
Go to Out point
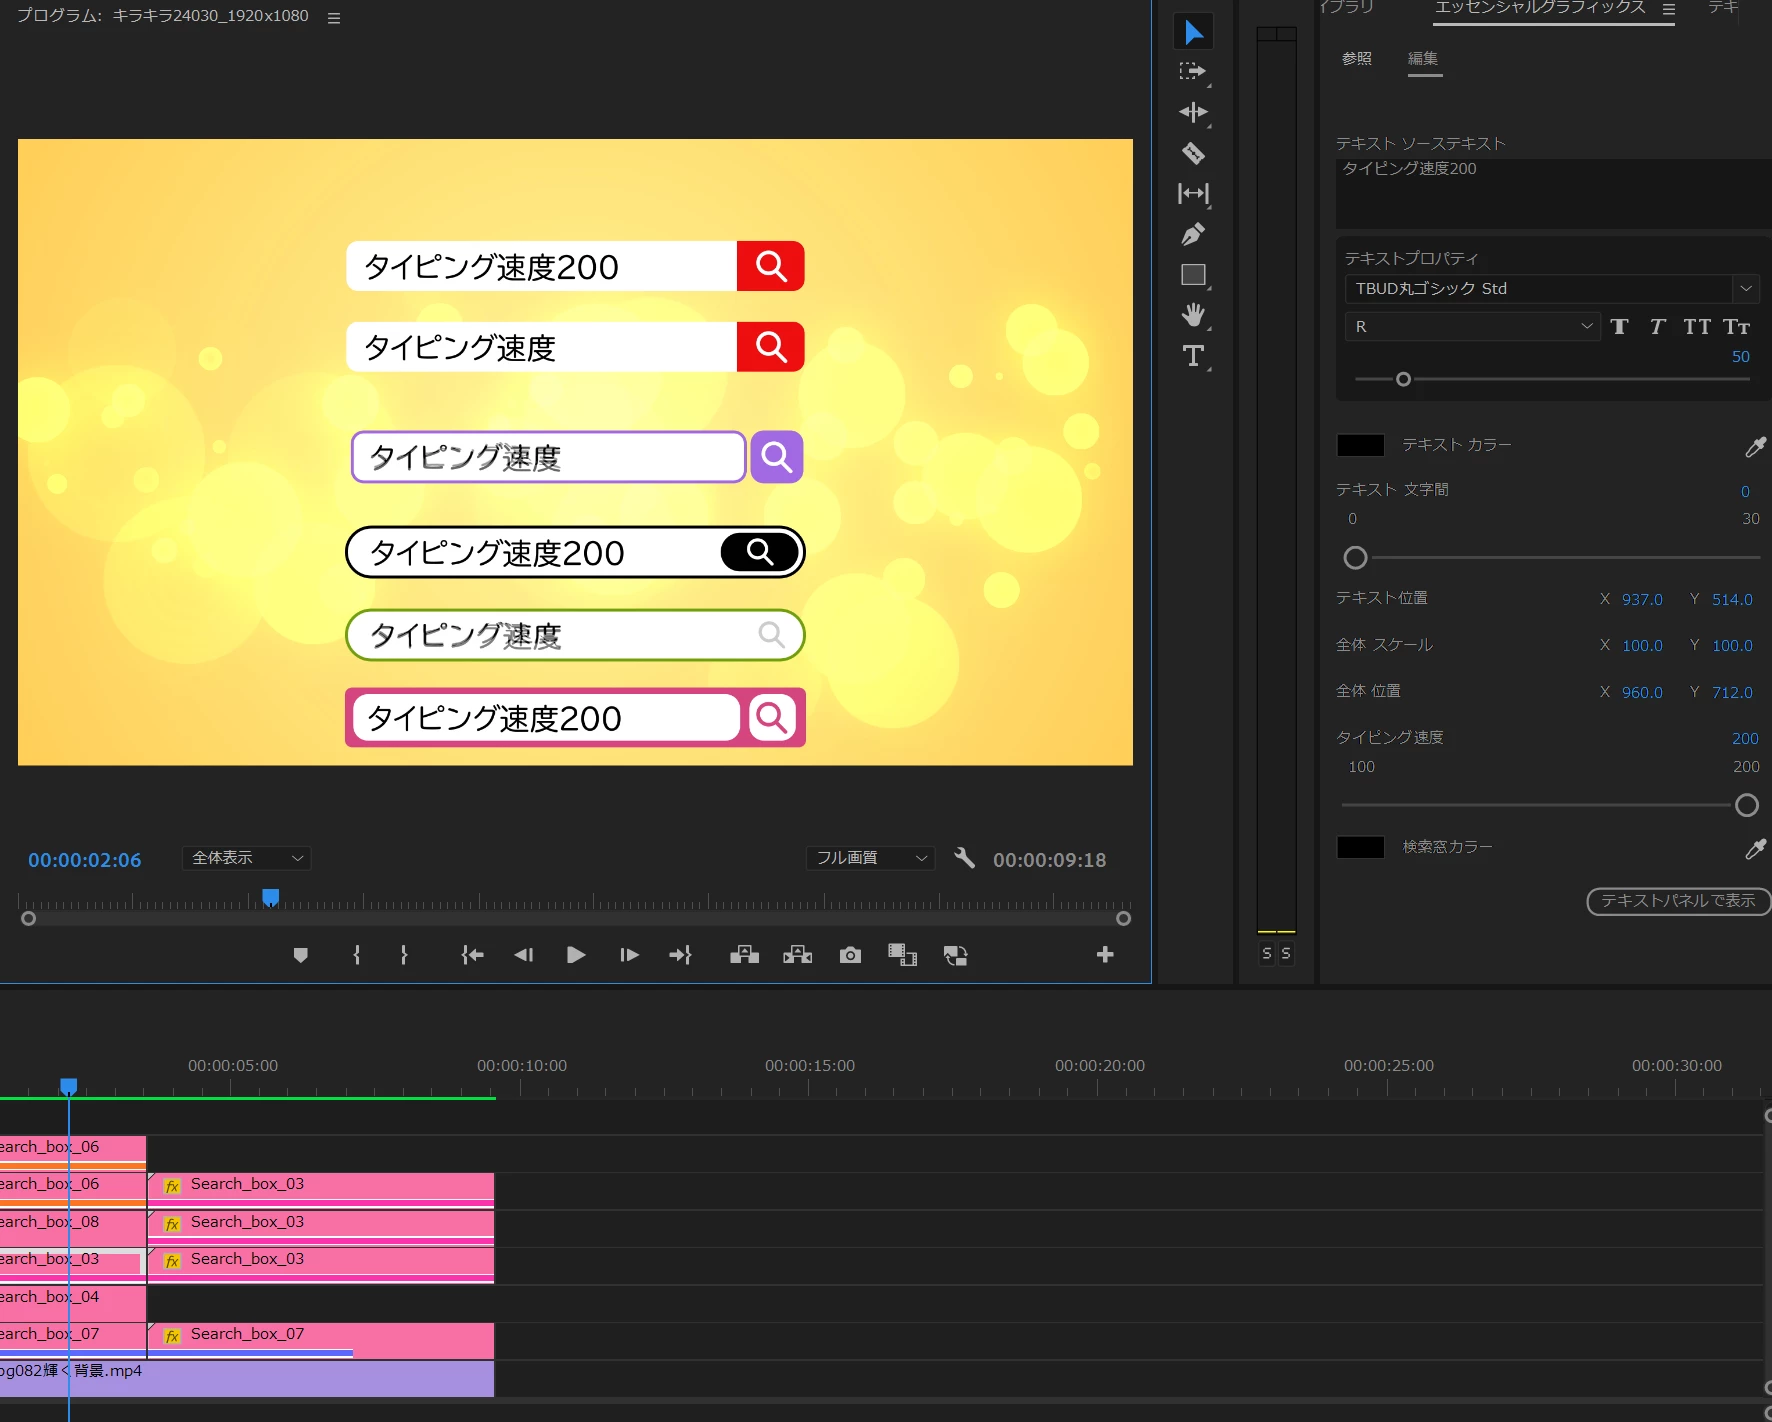coord(681,955)
